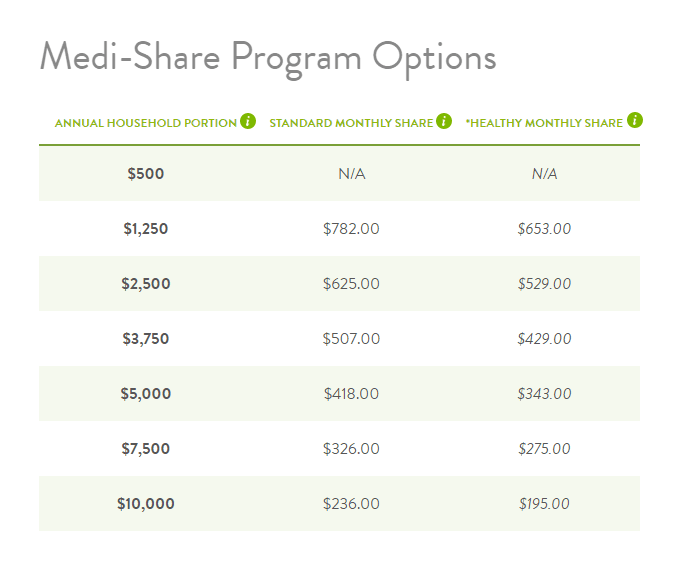686x566 pixels.
Task: Click info icon beside Healthy Monthly Share
Action: pyautogui.click(x=634, y=120)
